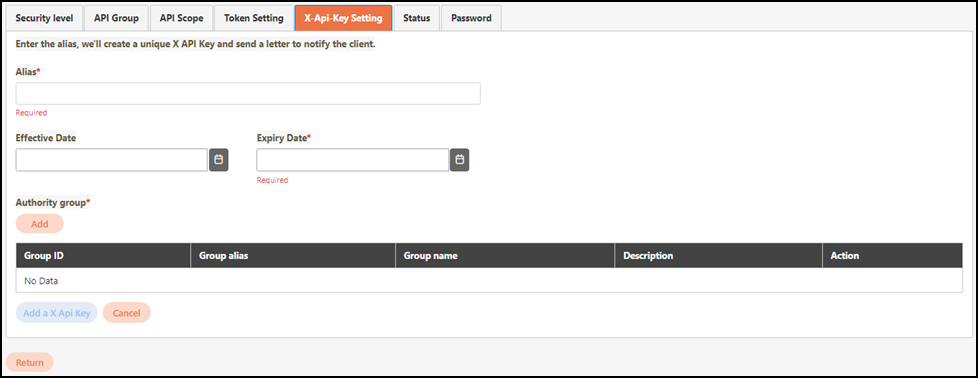This screenshot has height=378, width=978.
Task: Focus the Alias input field
Action: [248, 94]
